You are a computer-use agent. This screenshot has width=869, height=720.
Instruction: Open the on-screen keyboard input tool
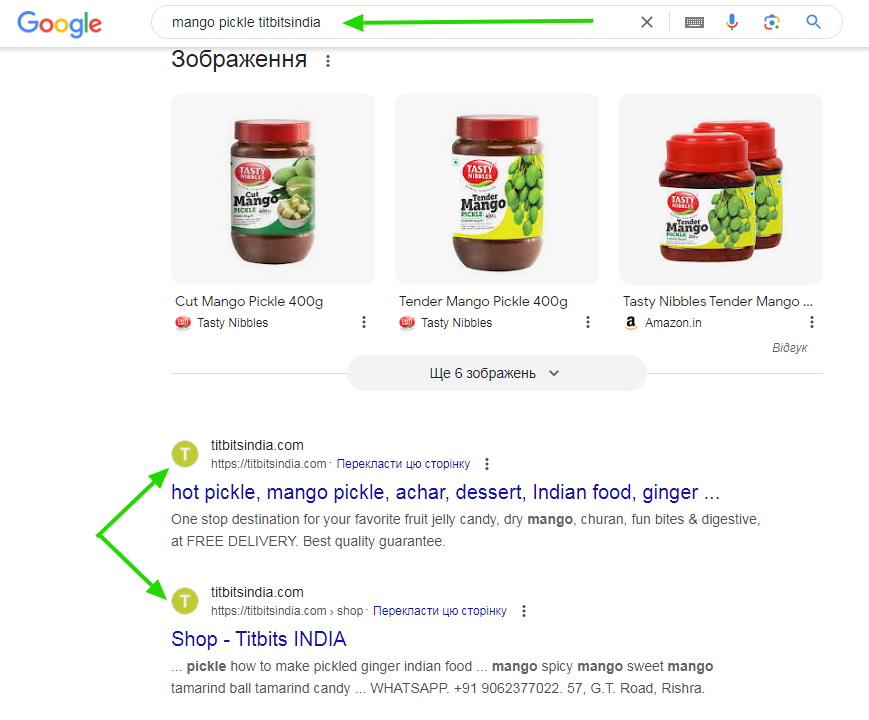point(694,22)
